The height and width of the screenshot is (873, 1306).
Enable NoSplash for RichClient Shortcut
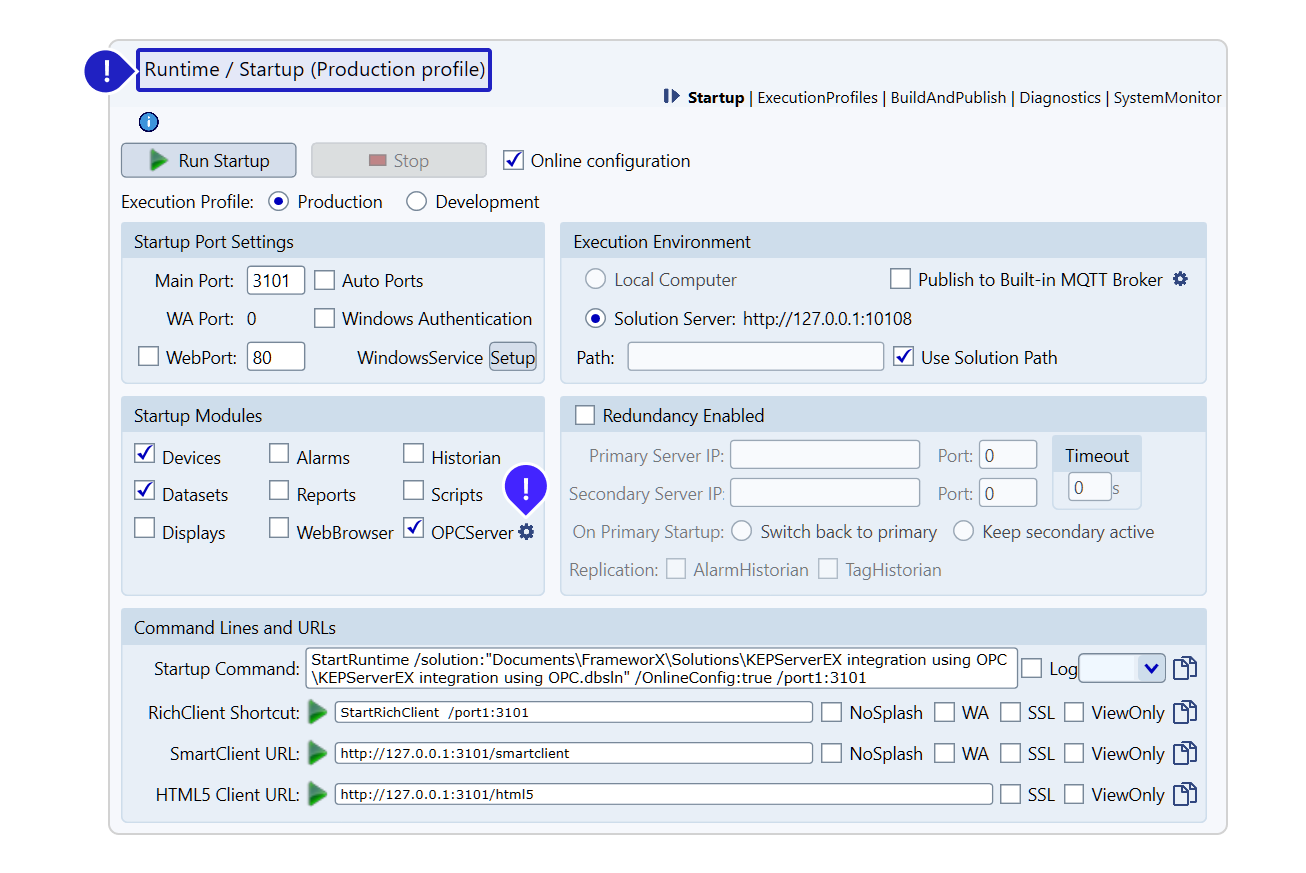pos(831,712)
